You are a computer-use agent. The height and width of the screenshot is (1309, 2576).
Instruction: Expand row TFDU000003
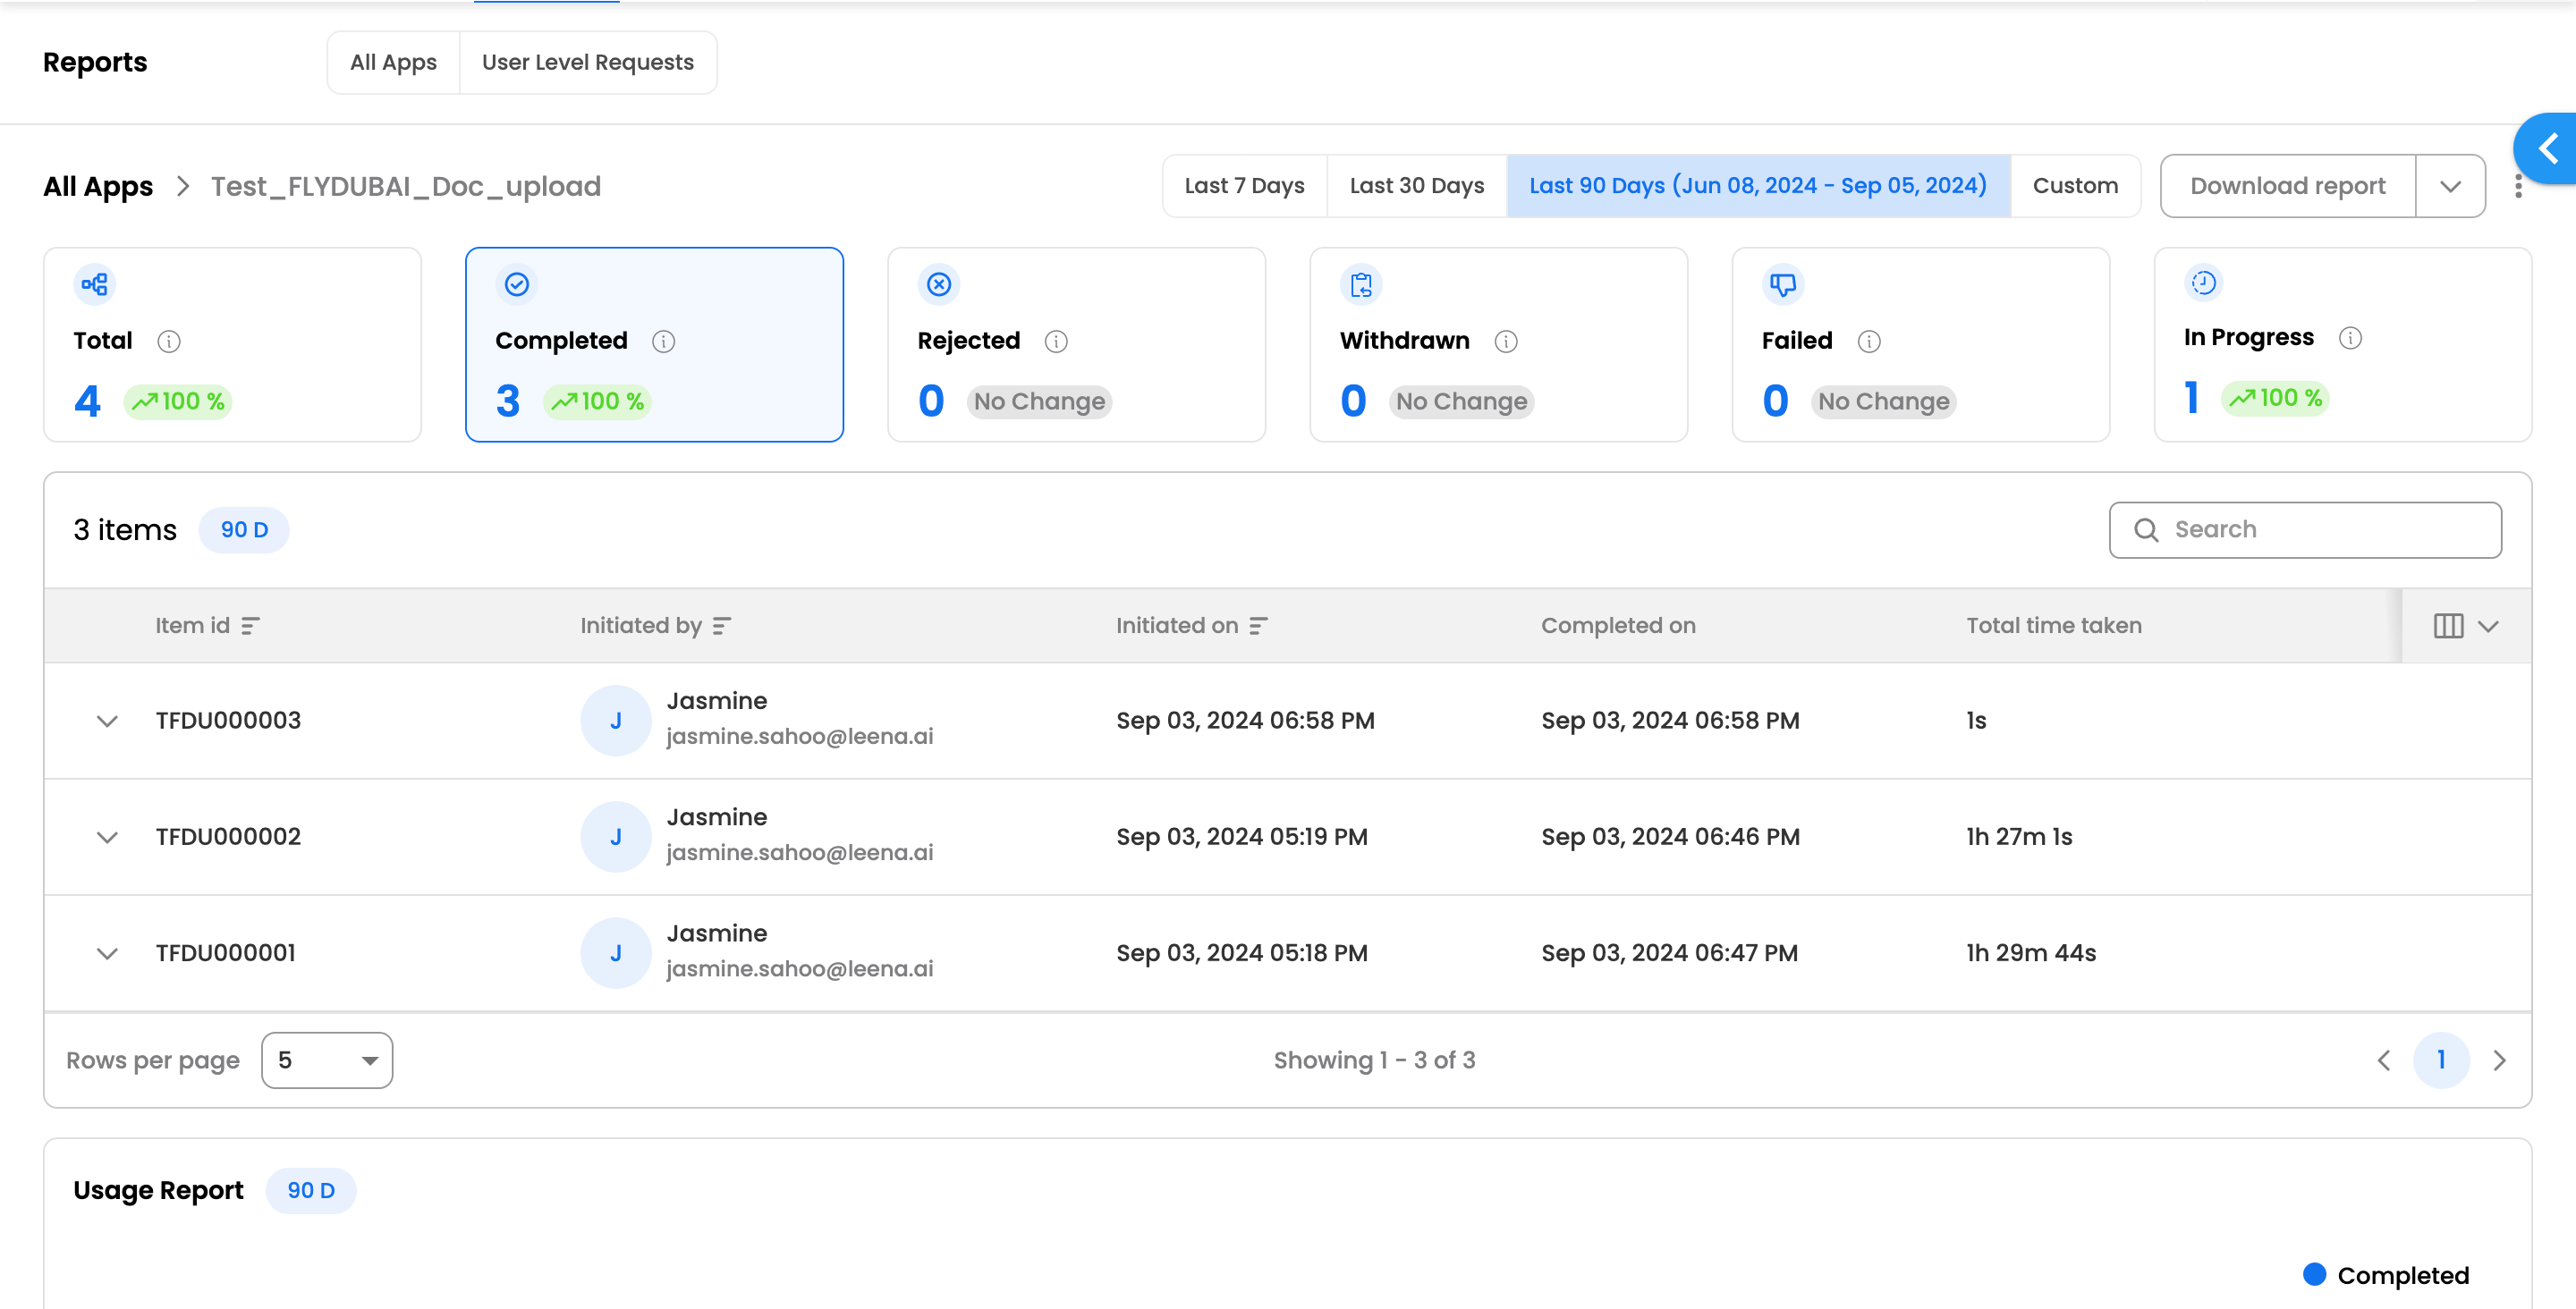(107, 721)
